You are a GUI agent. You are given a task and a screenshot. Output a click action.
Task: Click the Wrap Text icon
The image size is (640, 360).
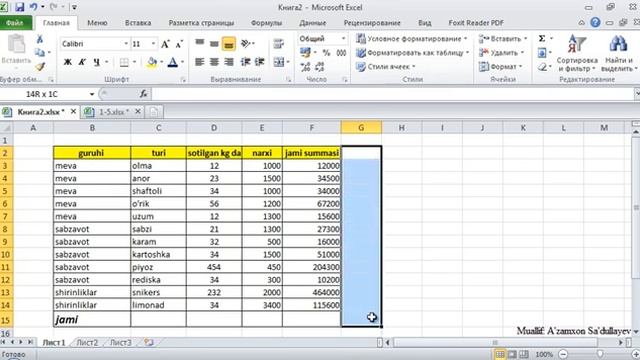(278, 43)
